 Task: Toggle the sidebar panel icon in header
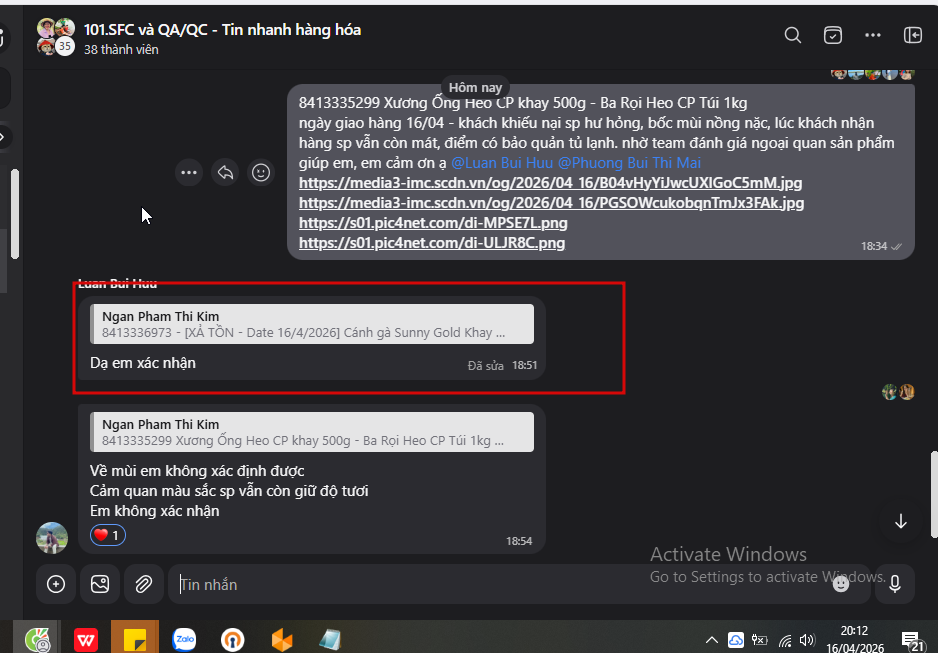(x=913, y=35)
